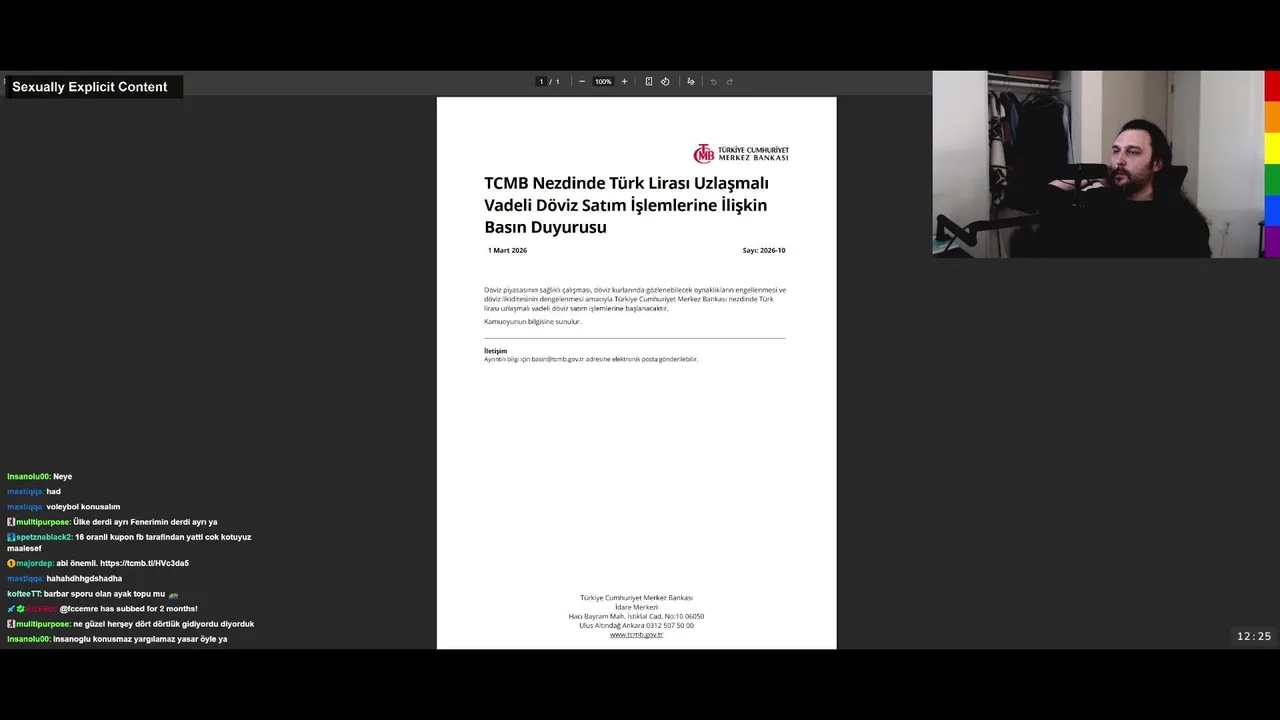This screenshot has height=720, width=1280.
Task: Select the page number field
Action: click(x=541, y=82)
